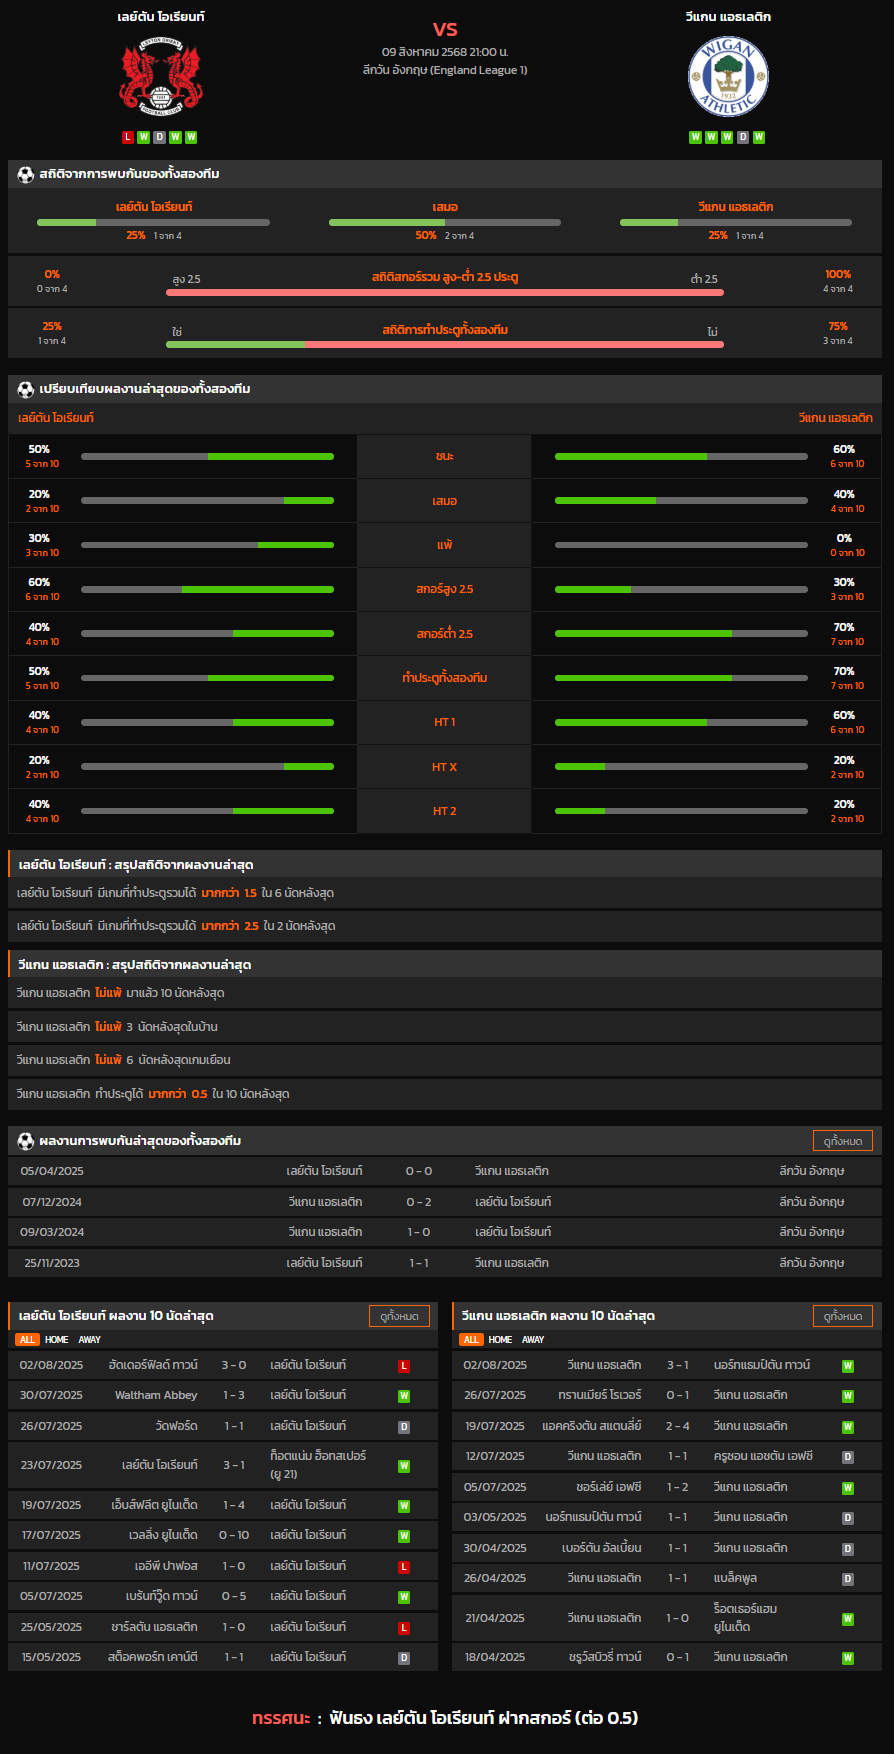
Task: Click the 100% under 2.5 statistic value
Action: (x=838, y=274)
